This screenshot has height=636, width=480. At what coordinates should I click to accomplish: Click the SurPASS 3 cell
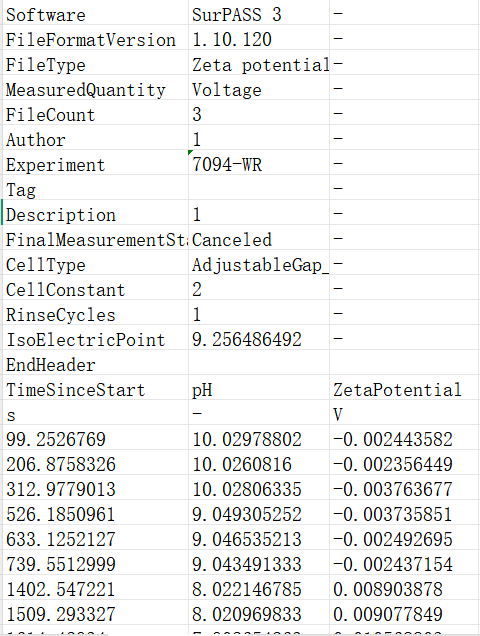(259, 13)
